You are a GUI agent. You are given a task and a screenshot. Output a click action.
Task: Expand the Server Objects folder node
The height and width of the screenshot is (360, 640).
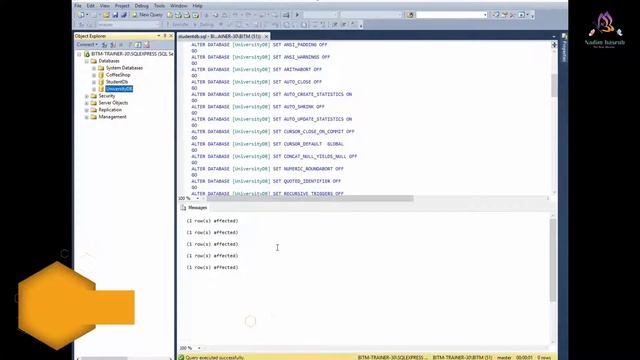87,103
